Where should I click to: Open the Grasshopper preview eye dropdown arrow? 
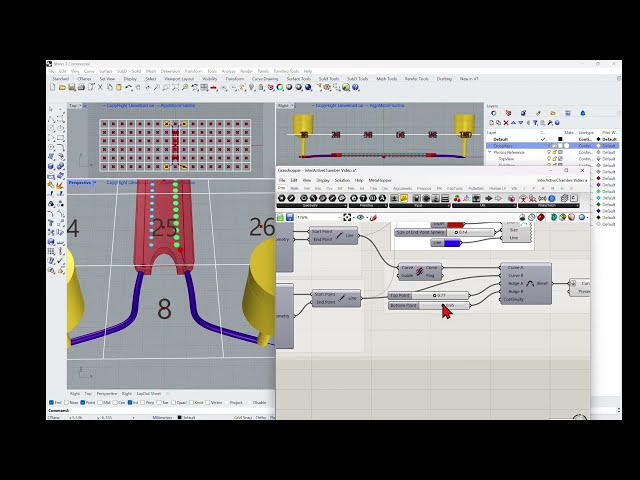click(x=365, y=218)
